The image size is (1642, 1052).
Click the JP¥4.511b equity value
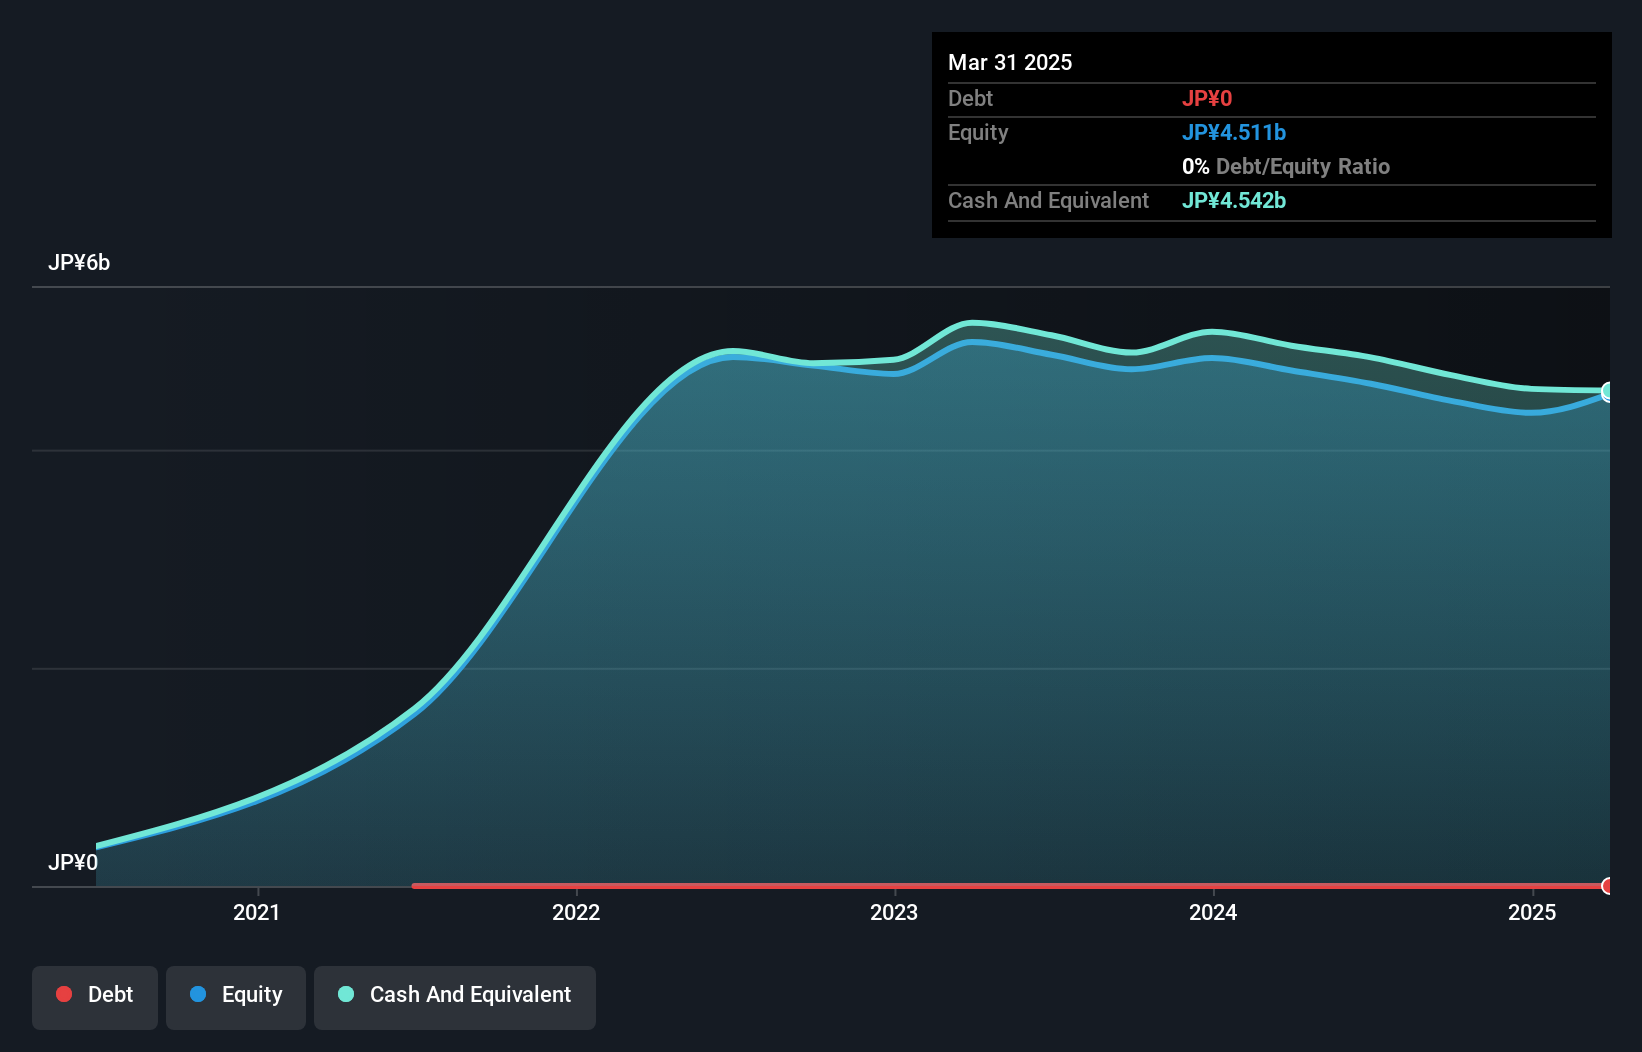click(1234, 133)
